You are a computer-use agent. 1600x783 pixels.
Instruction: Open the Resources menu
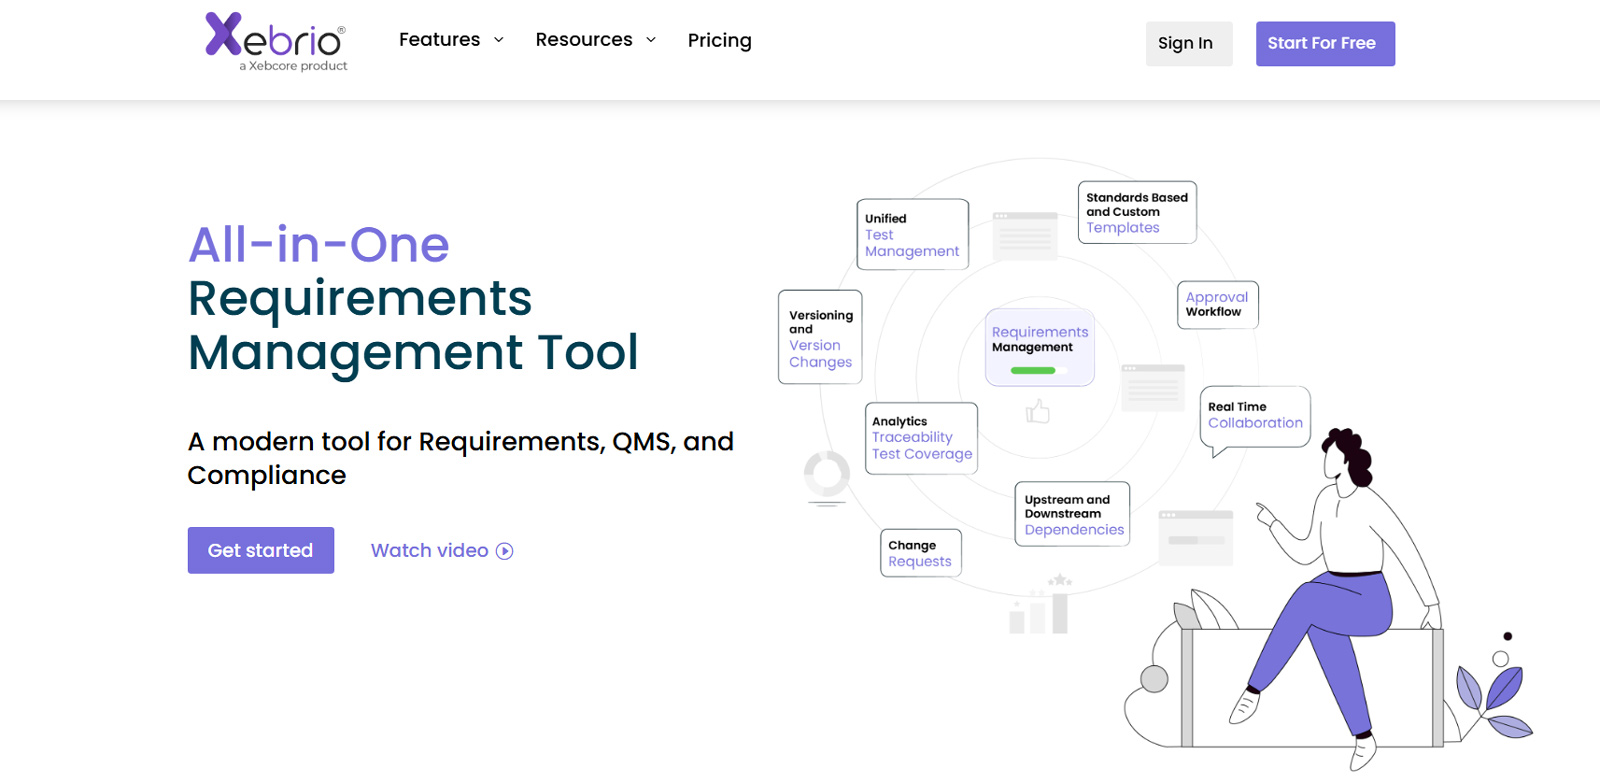[584, 40]
